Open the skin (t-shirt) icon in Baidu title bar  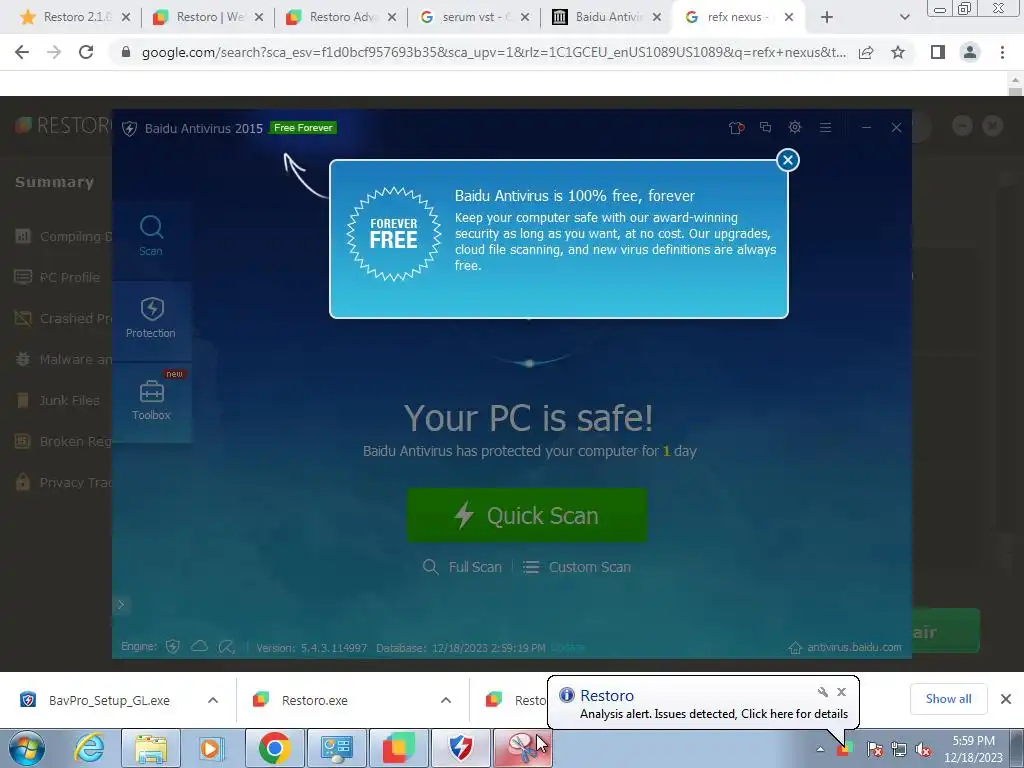736,127
